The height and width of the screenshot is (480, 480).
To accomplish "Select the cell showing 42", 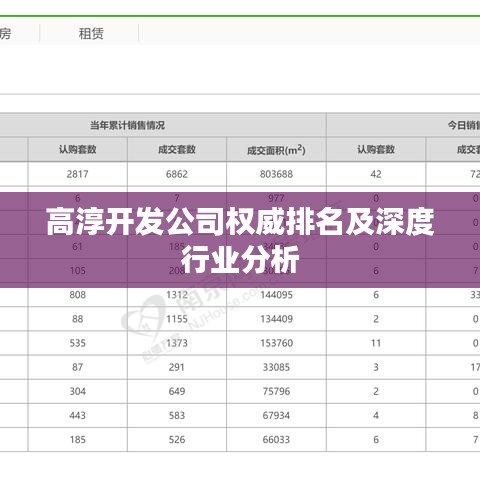I will (376, 174).
